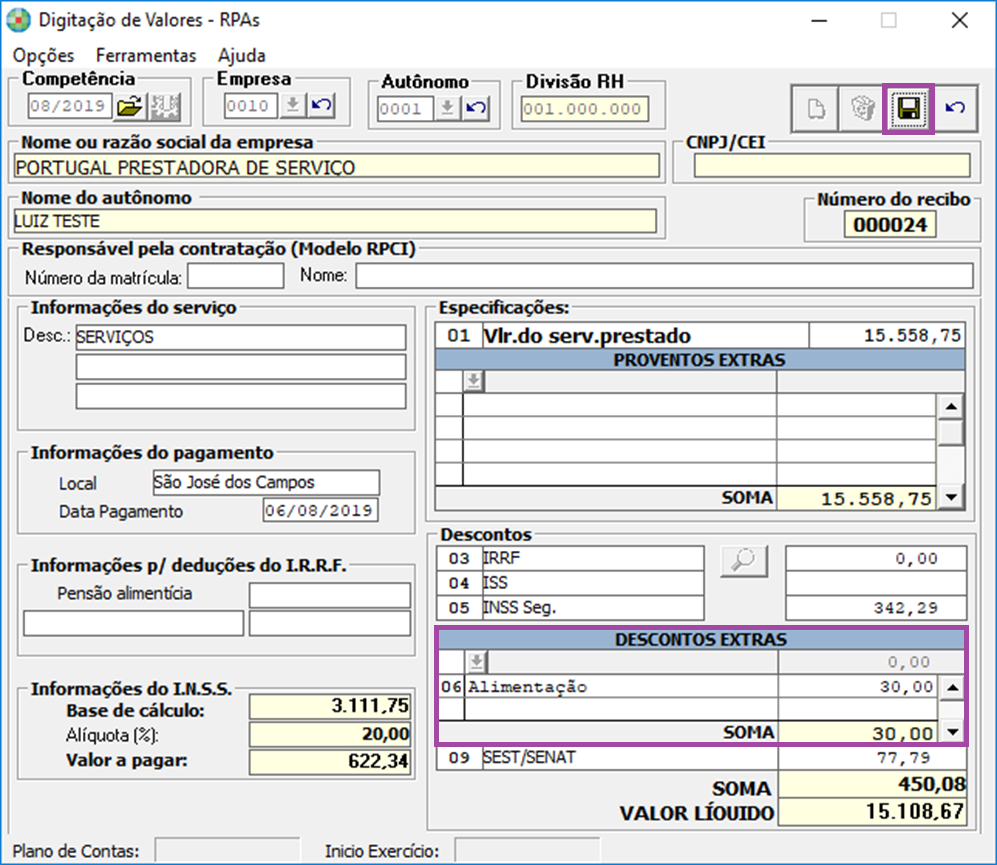Click the delete trash toolbar icon
Image resolution: width=997 pixels, height=865 pixels.
[862, 109]
